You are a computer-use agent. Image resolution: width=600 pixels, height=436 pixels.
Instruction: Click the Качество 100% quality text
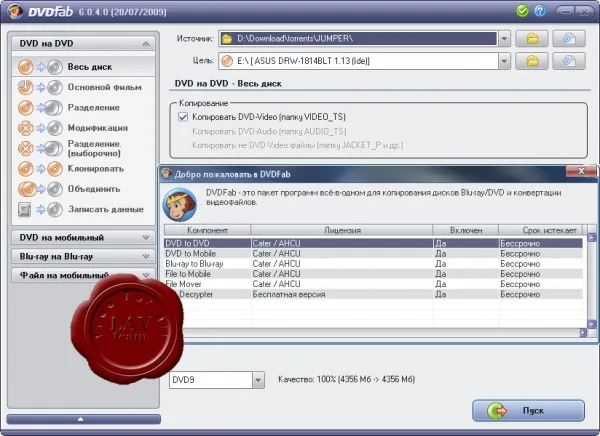pyautogui.click(x=346, y=379)
